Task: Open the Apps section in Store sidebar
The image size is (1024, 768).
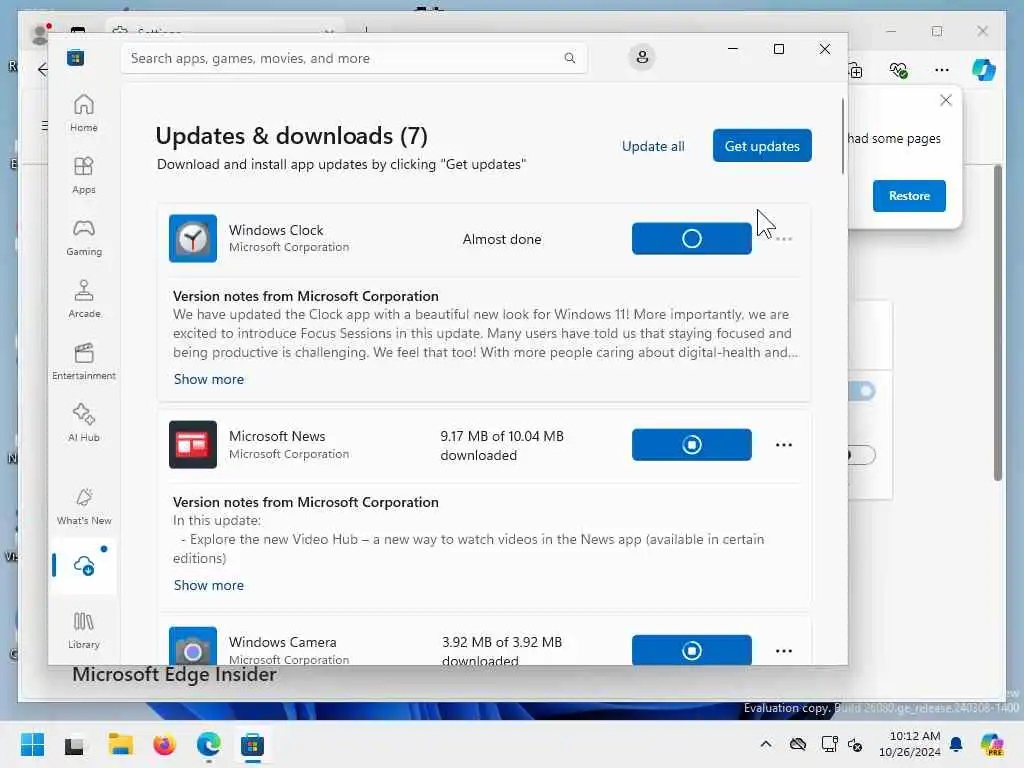Action: 84,176
